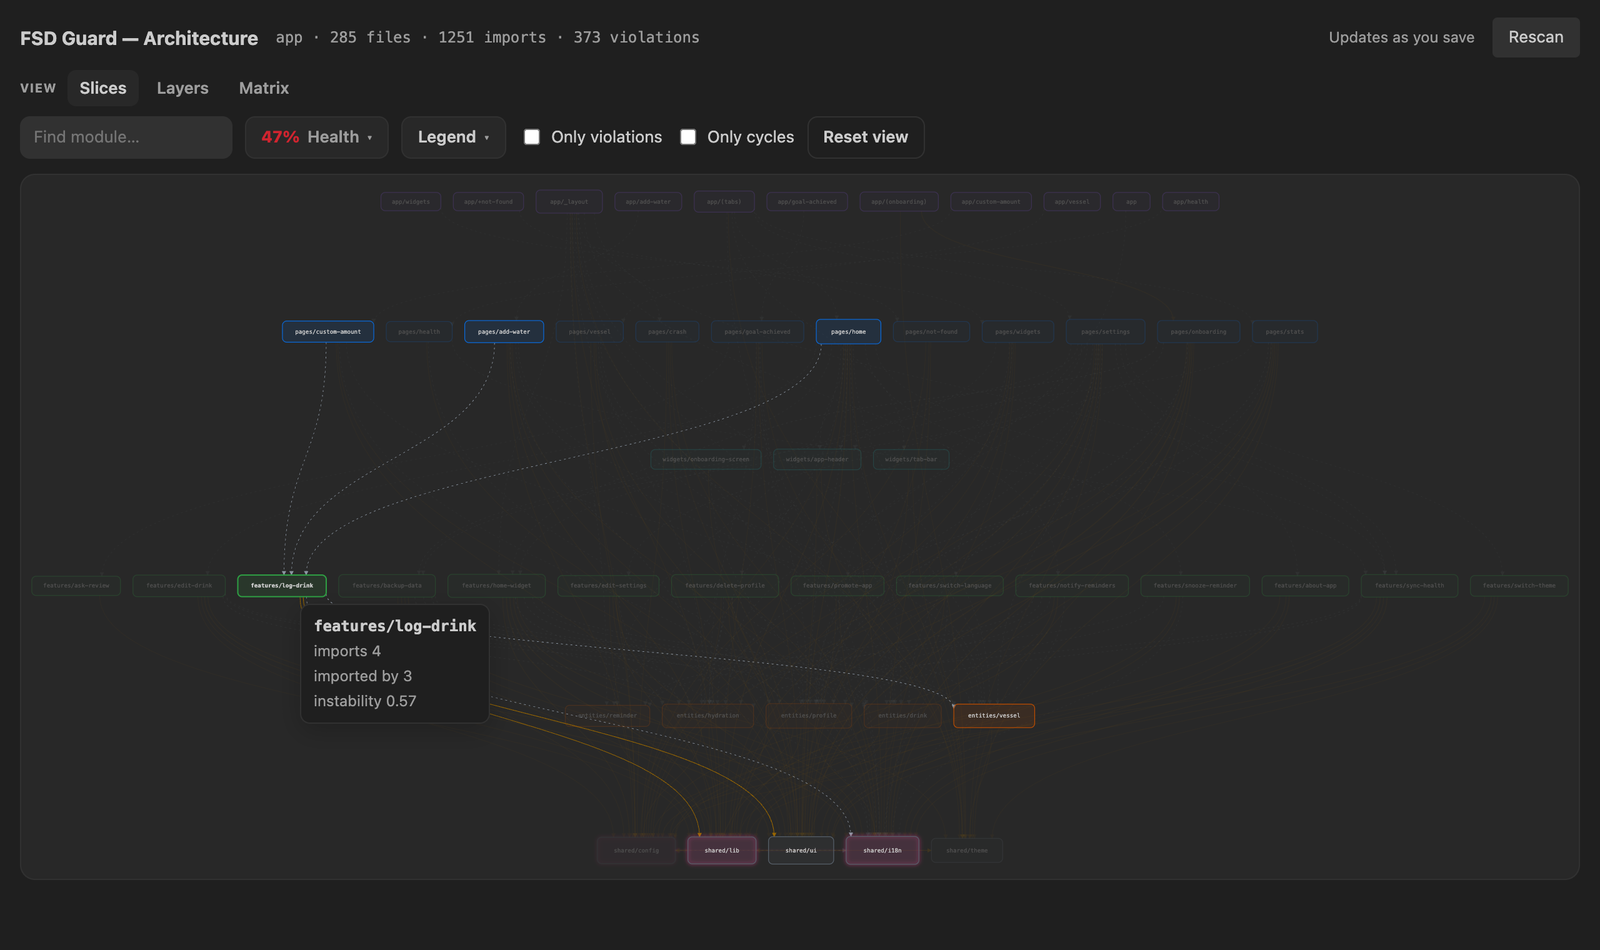Click the features/edit-drink node

[x=179, y=585]
